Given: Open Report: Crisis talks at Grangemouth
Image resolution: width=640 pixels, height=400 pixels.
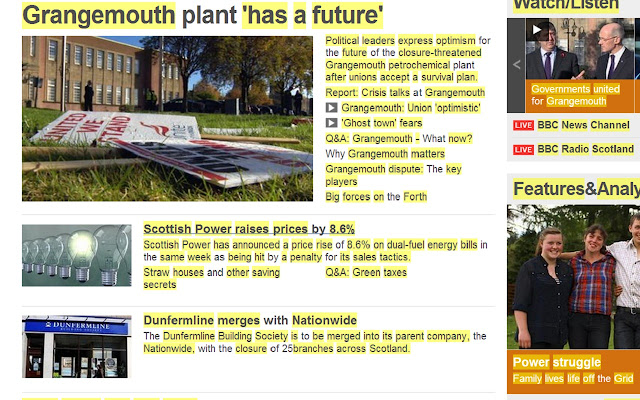Looking at the screenshot, I should (x=405, y=93).
